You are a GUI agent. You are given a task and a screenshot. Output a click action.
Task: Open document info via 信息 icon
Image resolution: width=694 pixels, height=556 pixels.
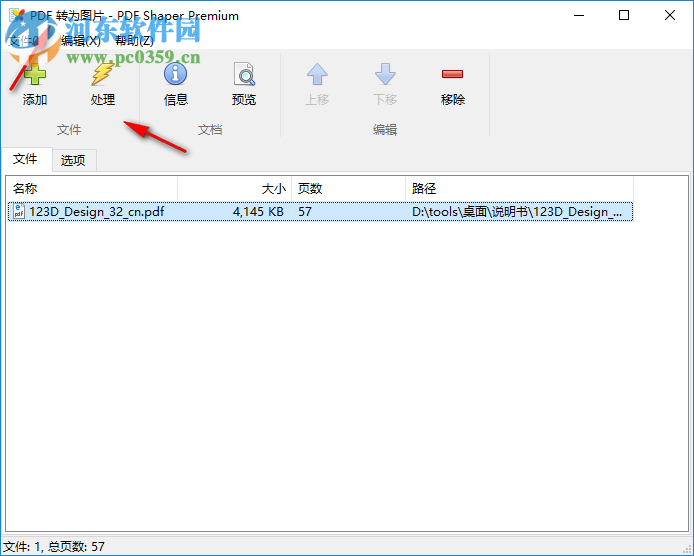click(x=175, y=73)
